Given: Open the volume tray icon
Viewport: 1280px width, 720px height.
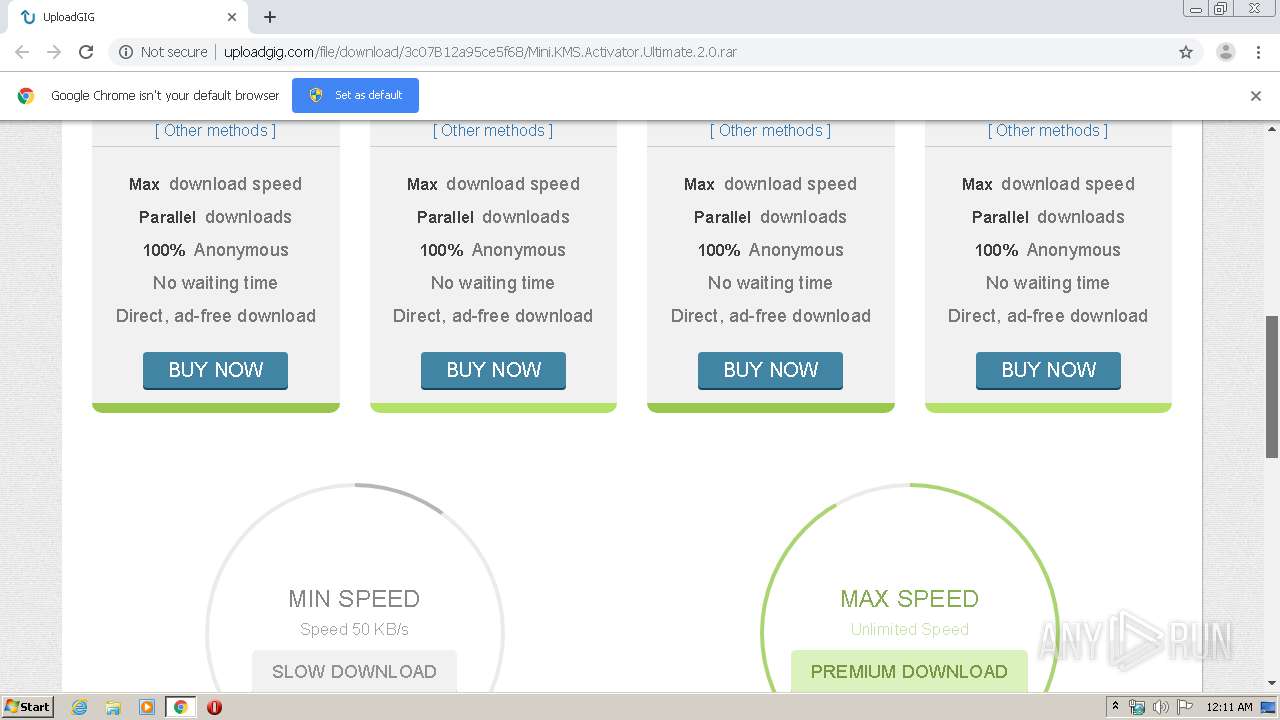Looking at the screenshot, I should (1161, 707).
